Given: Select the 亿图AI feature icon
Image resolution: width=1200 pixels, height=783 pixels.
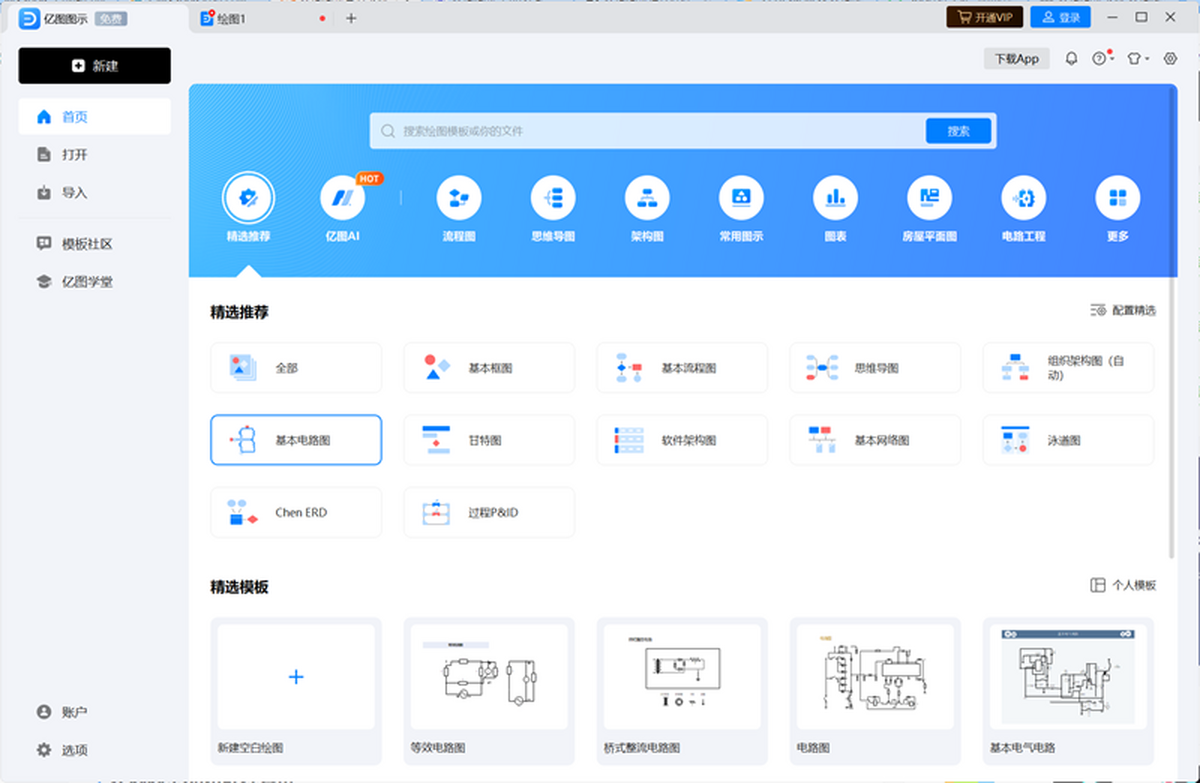Looking at the screenshot, I should click(x=344, y=200).
